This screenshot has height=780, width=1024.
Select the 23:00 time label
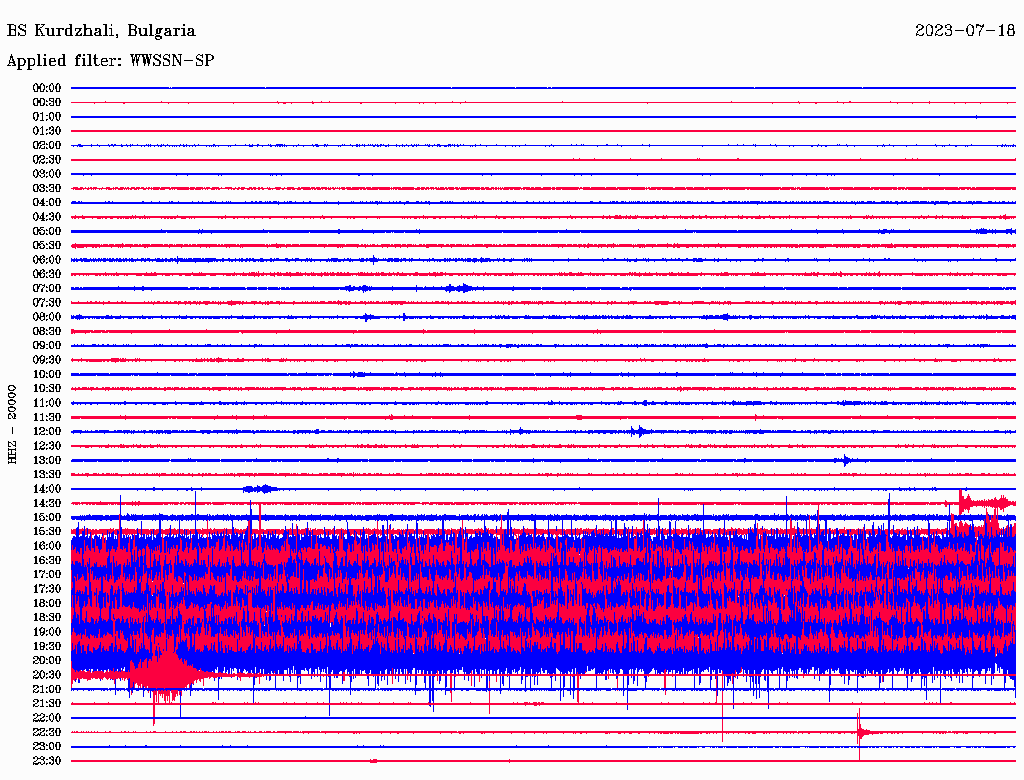click(x=47, y=747)
